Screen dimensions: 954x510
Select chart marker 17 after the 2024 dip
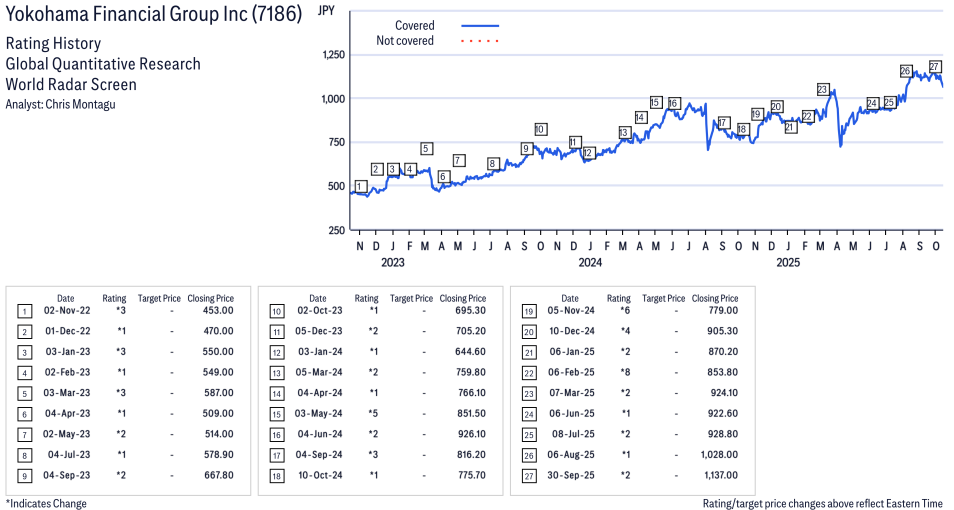pos(723,123)
